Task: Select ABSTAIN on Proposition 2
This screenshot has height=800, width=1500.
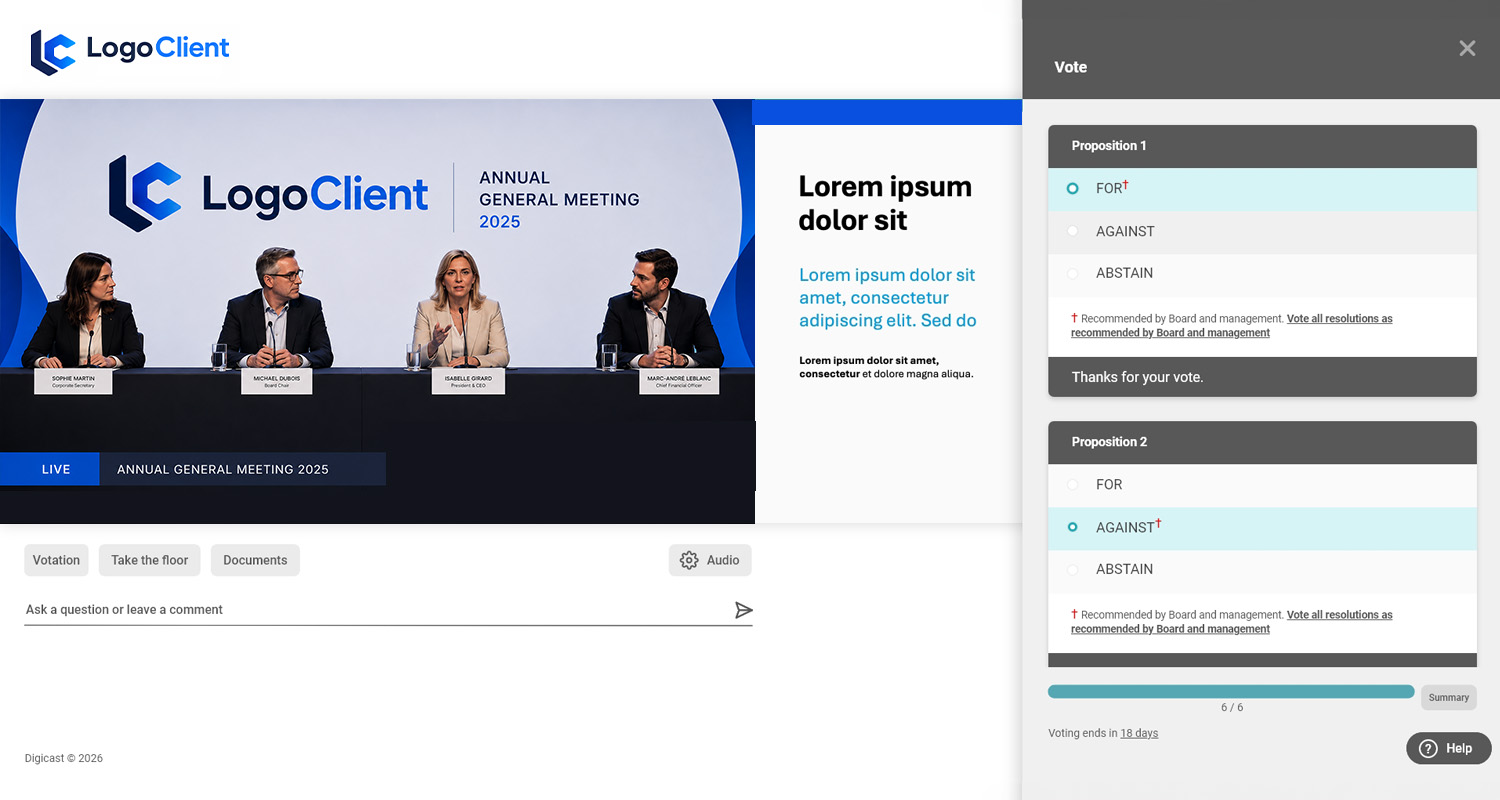Action: 1262,570
